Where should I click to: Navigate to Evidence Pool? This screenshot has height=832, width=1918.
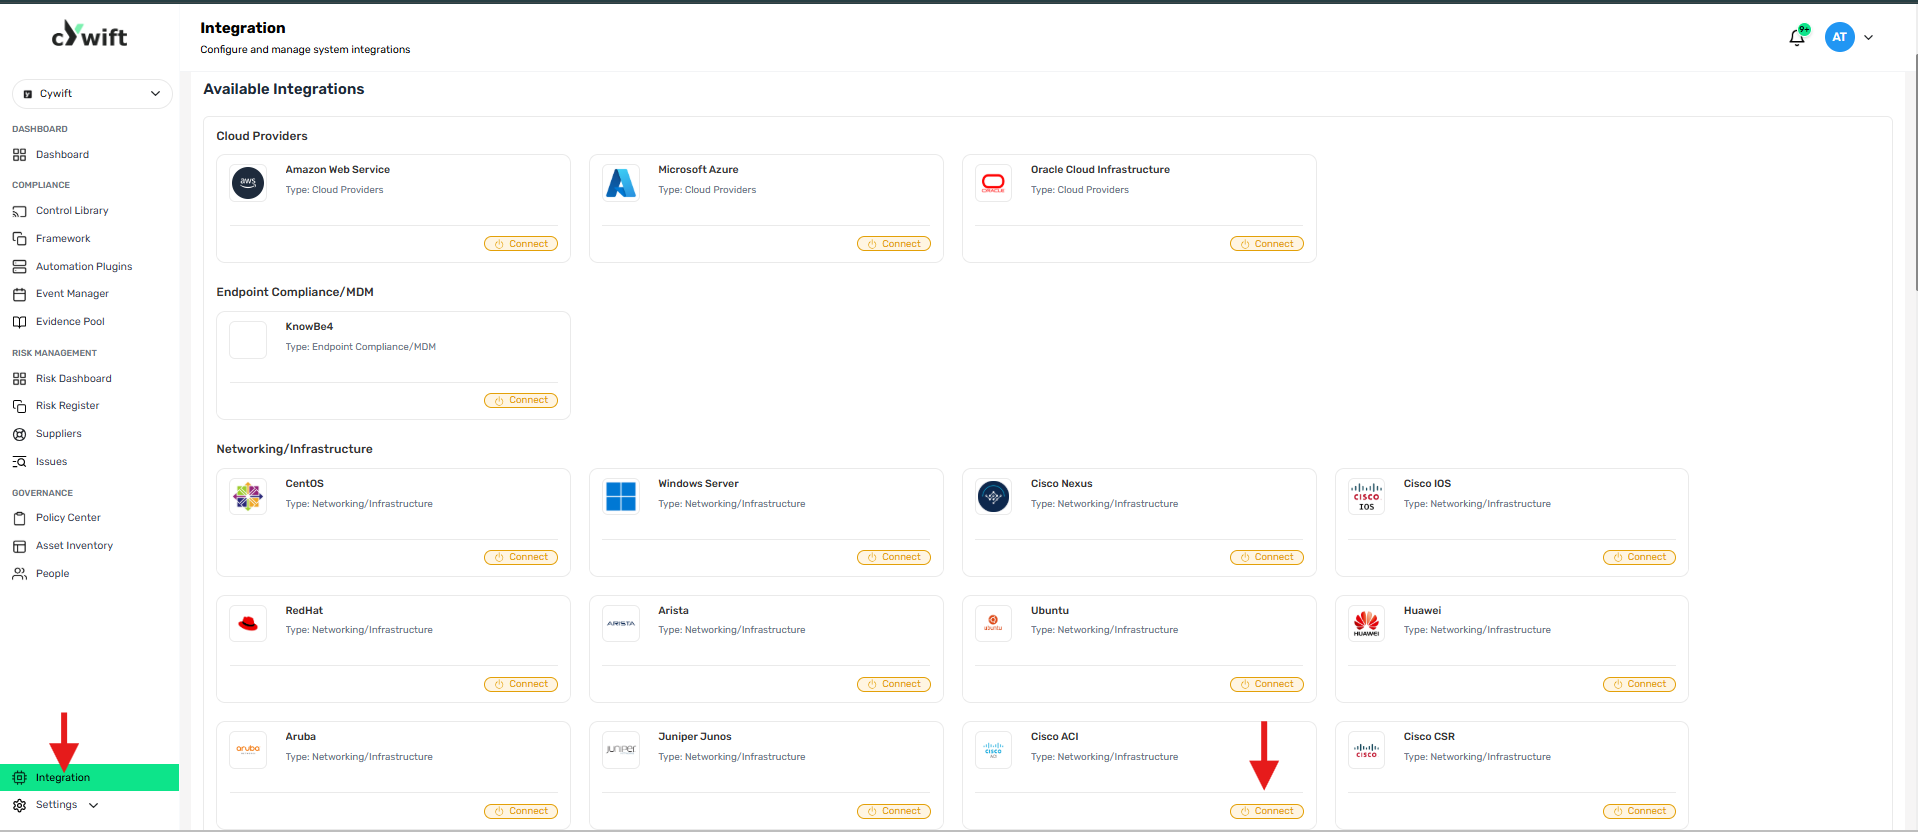70,322
